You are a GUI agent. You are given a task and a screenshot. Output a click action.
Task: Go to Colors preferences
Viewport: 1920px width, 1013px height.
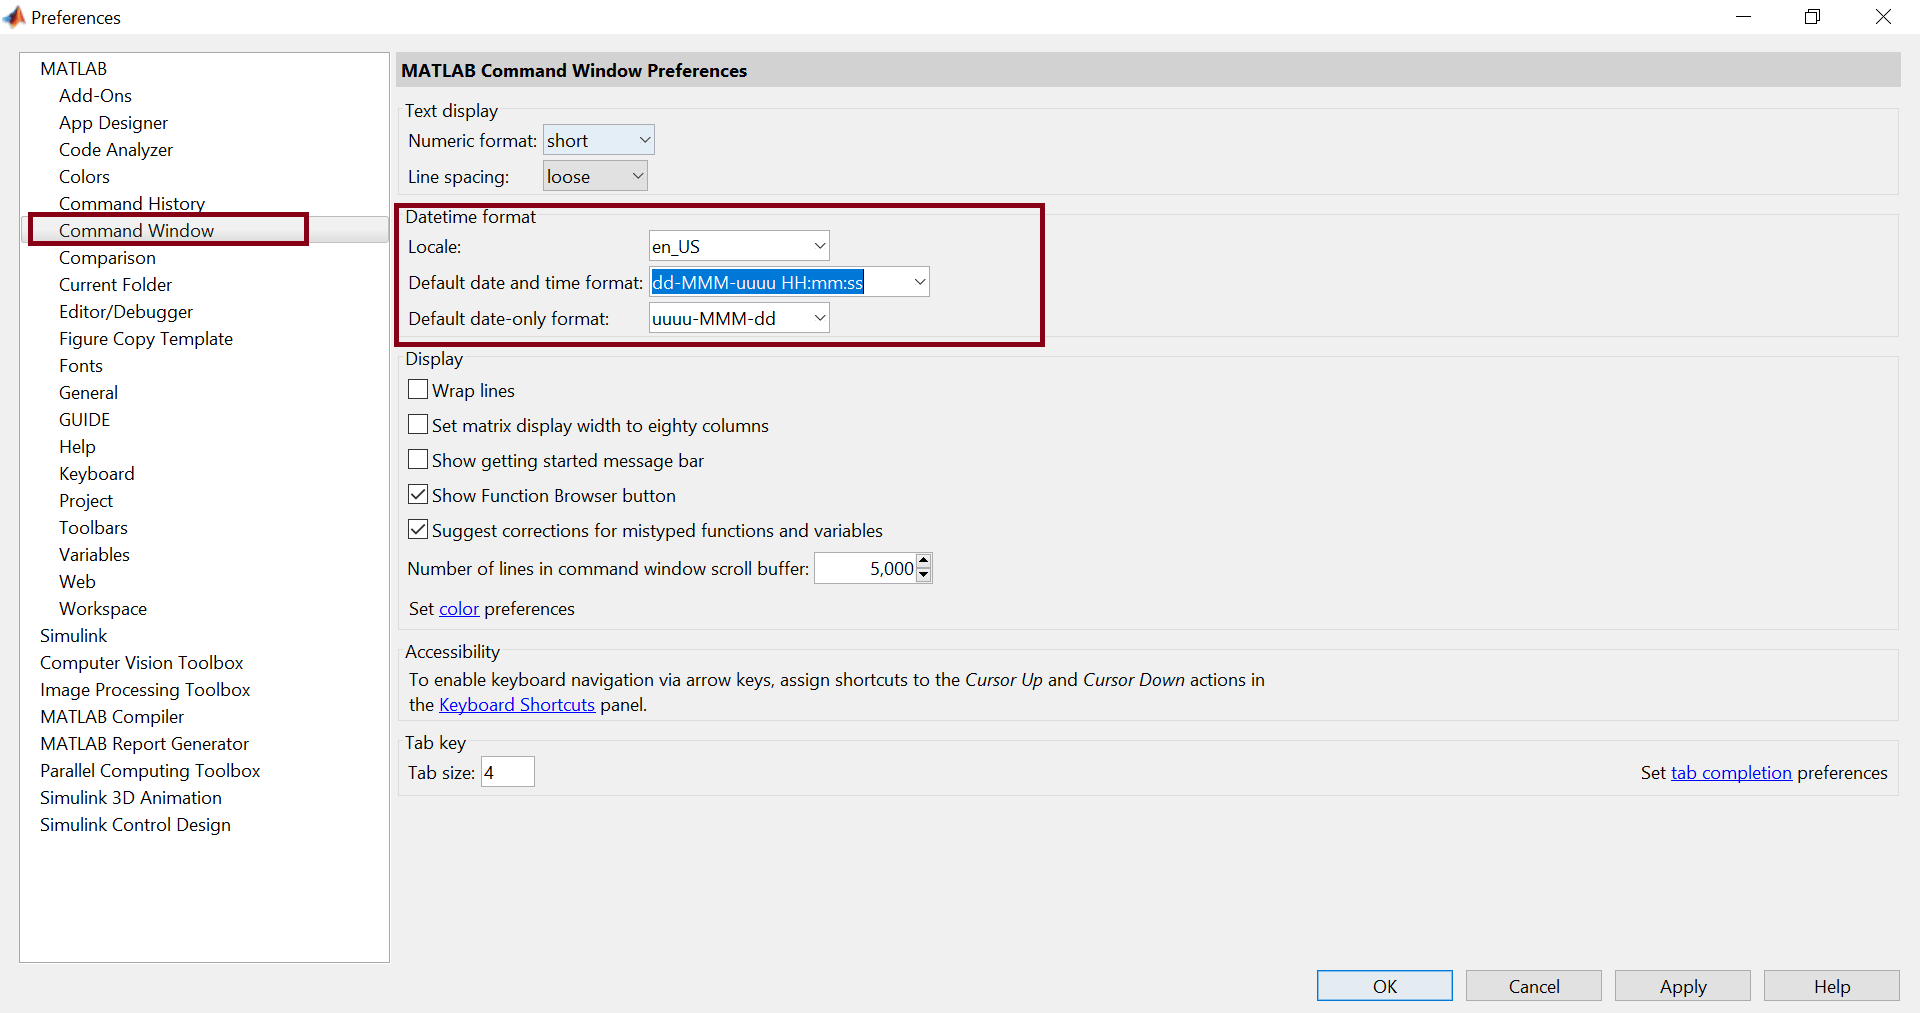pos(84,176)
